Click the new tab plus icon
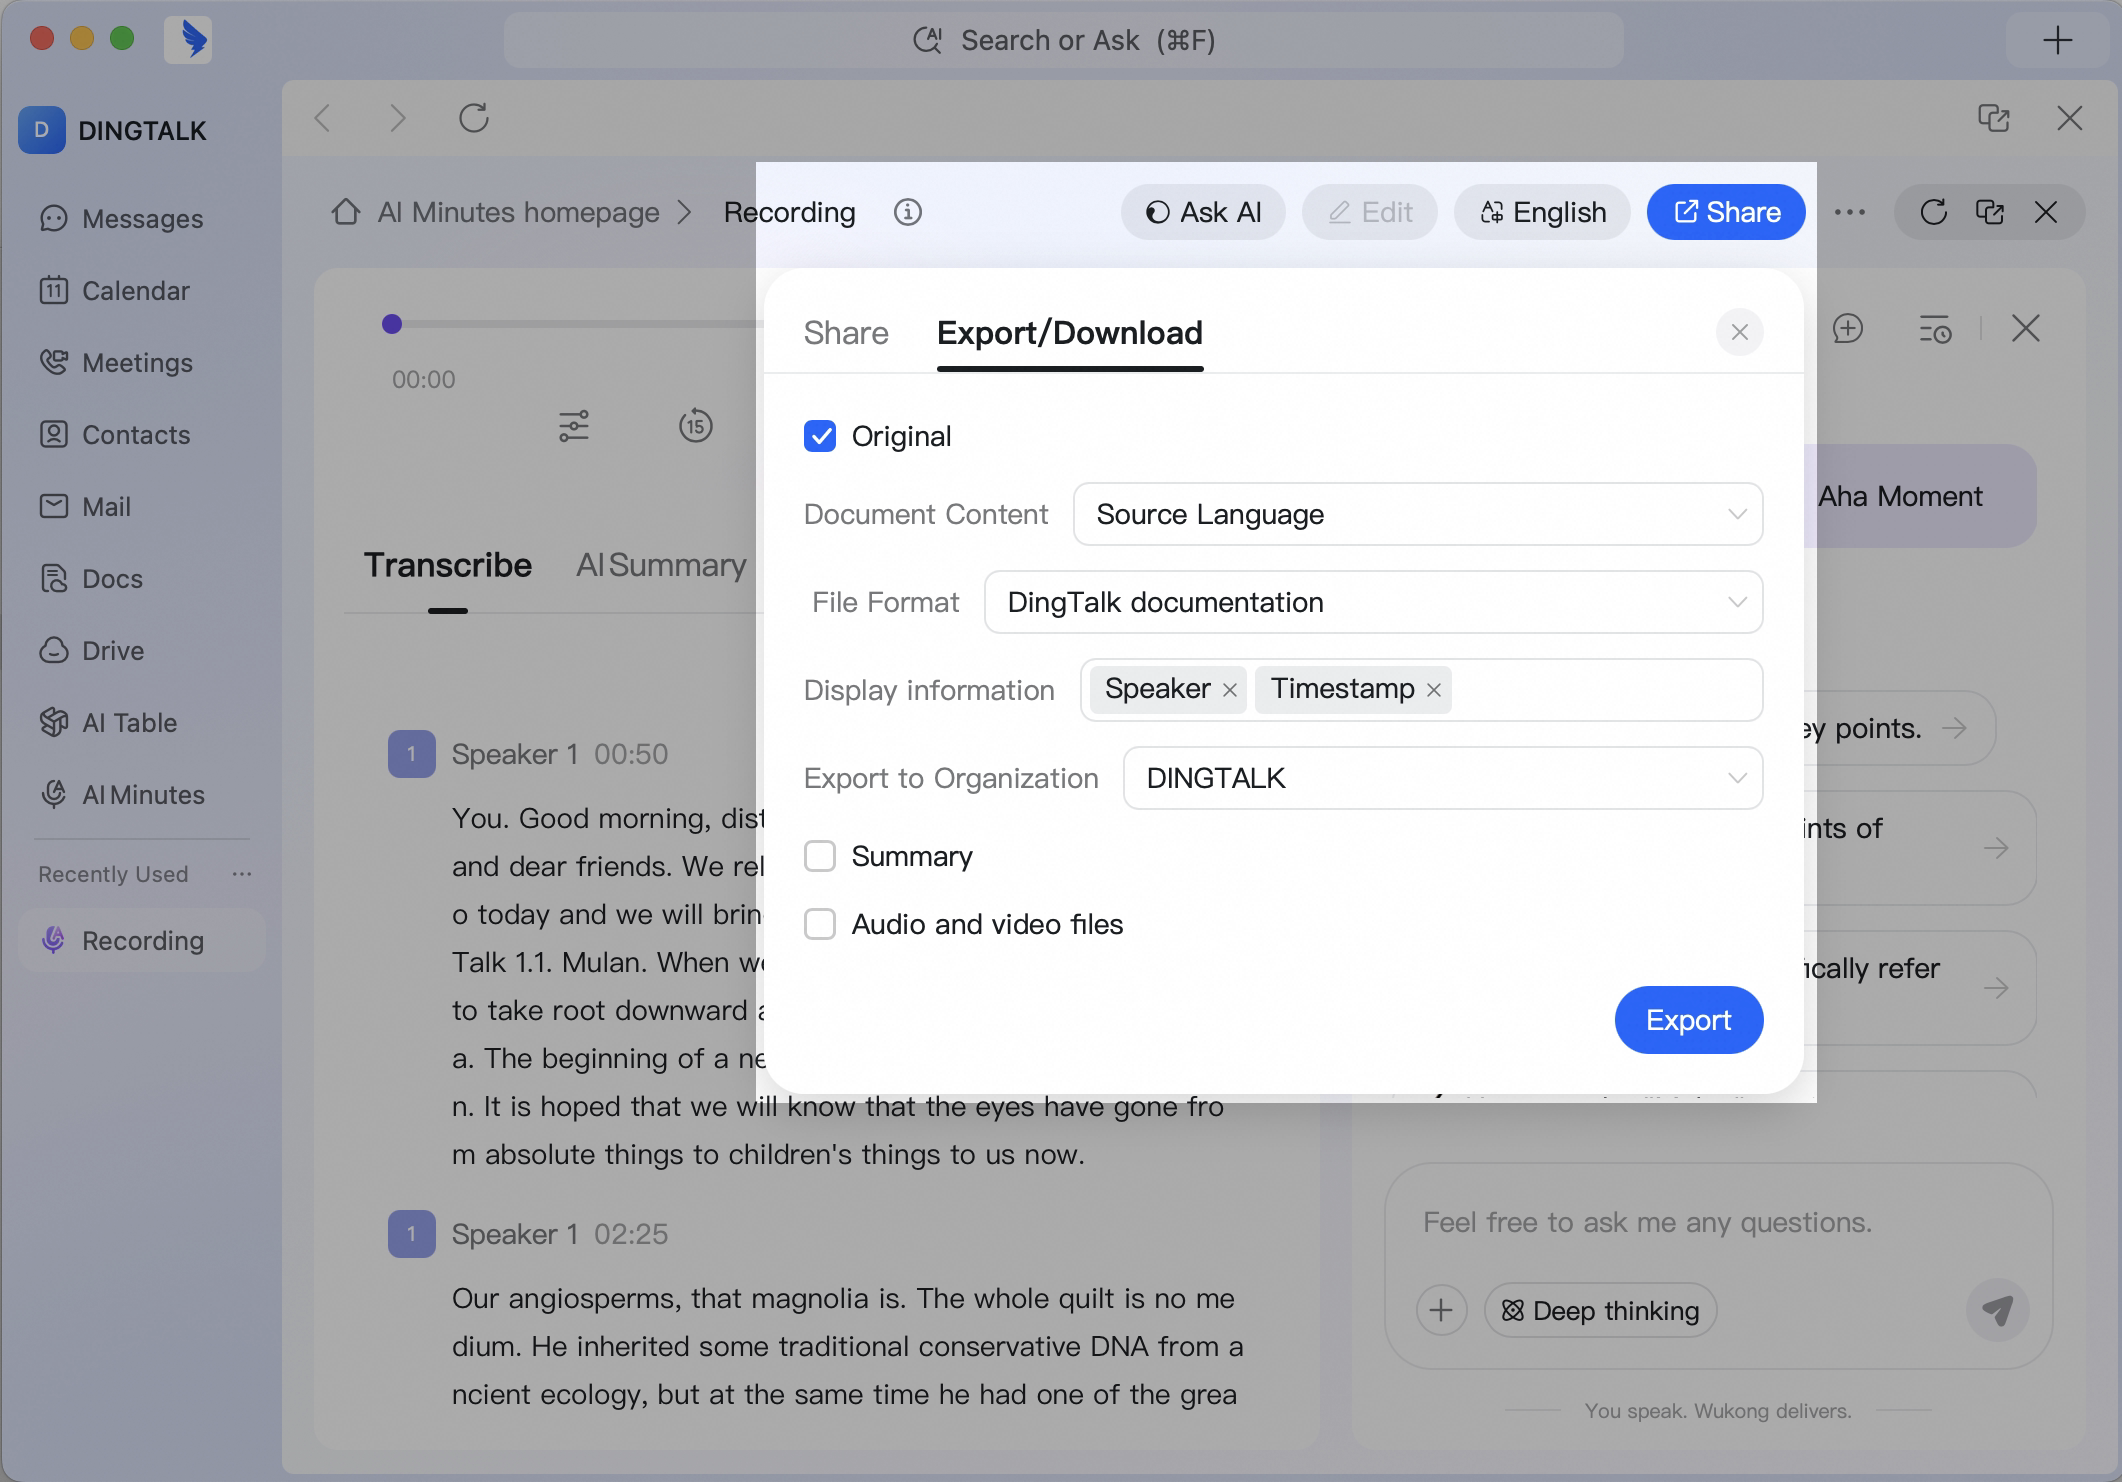Image resolution: width=2122 pixels, height=1482 pixels. [2057, 40]
